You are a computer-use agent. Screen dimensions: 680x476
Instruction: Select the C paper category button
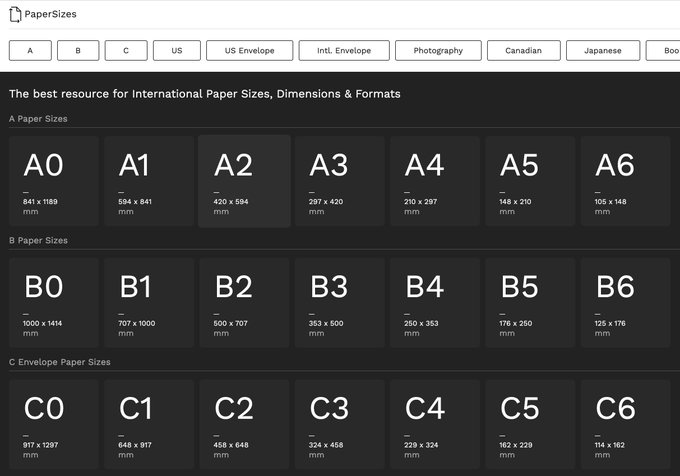click(126, 50)
